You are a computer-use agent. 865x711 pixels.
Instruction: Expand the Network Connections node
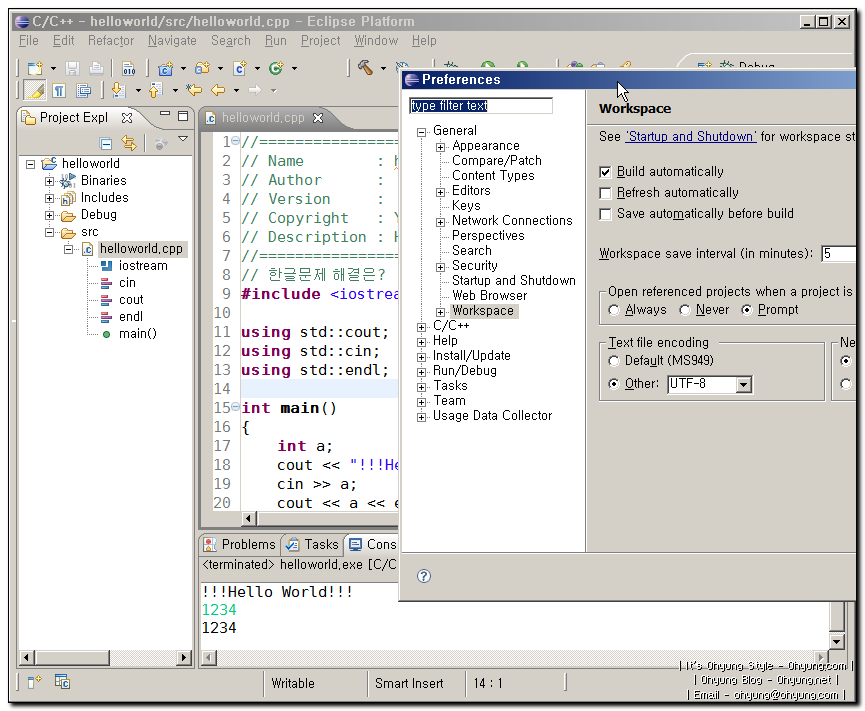pyautogui.click(x=440, y=222)
